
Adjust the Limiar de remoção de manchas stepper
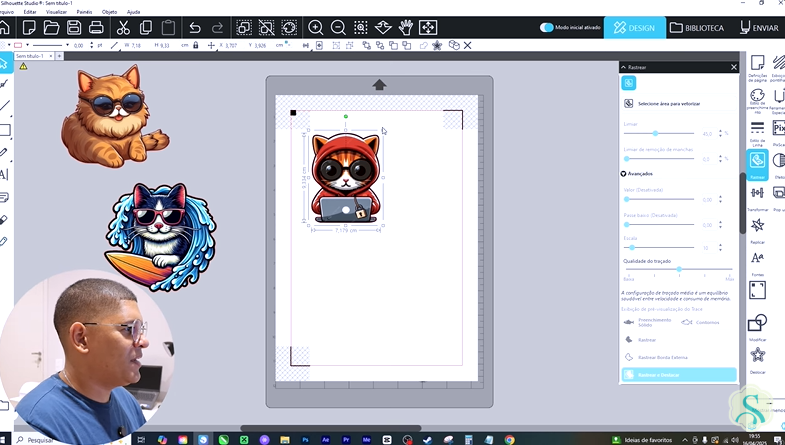pos(720,159)
